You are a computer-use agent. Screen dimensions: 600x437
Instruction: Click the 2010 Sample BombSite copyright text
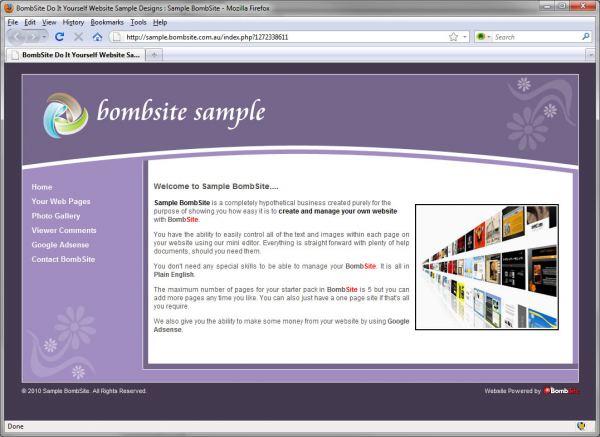click(x=84, y=391)
